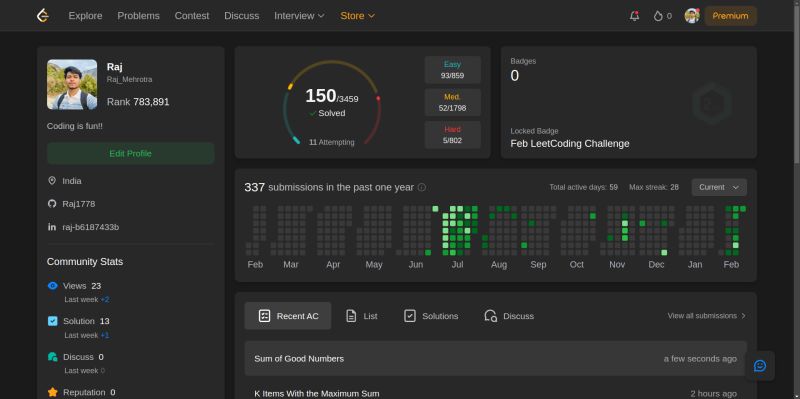Image resolution: width=800 pixels, height=399 pixels.
Task: Click the LinkedIn icon beside raj-b6187433b
Action: (x=52, y=227)
